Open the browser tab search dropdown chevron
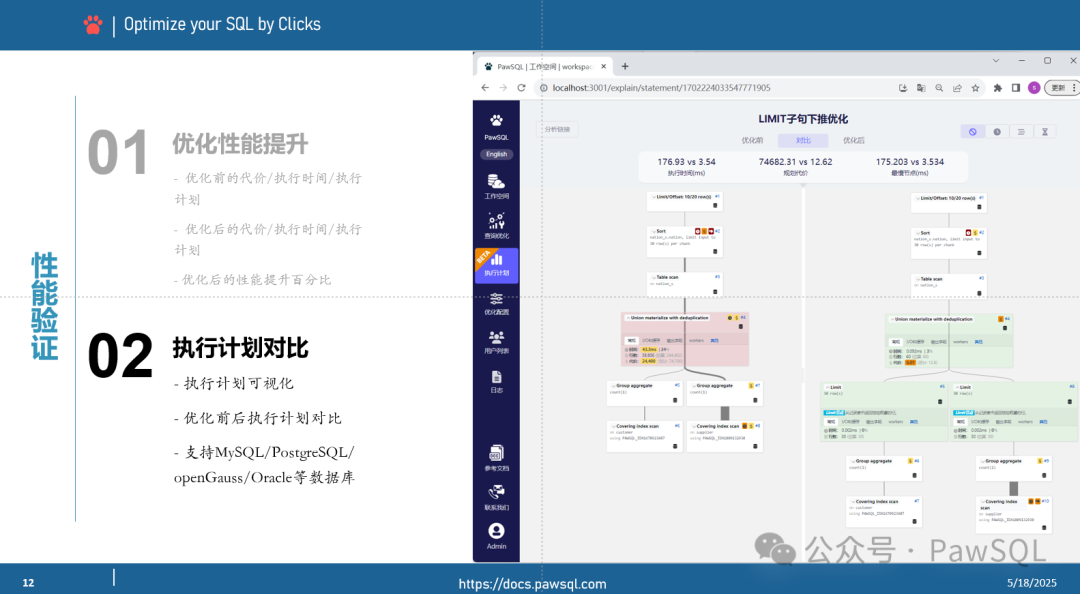1080x594 pixels. tap(995, 61)
